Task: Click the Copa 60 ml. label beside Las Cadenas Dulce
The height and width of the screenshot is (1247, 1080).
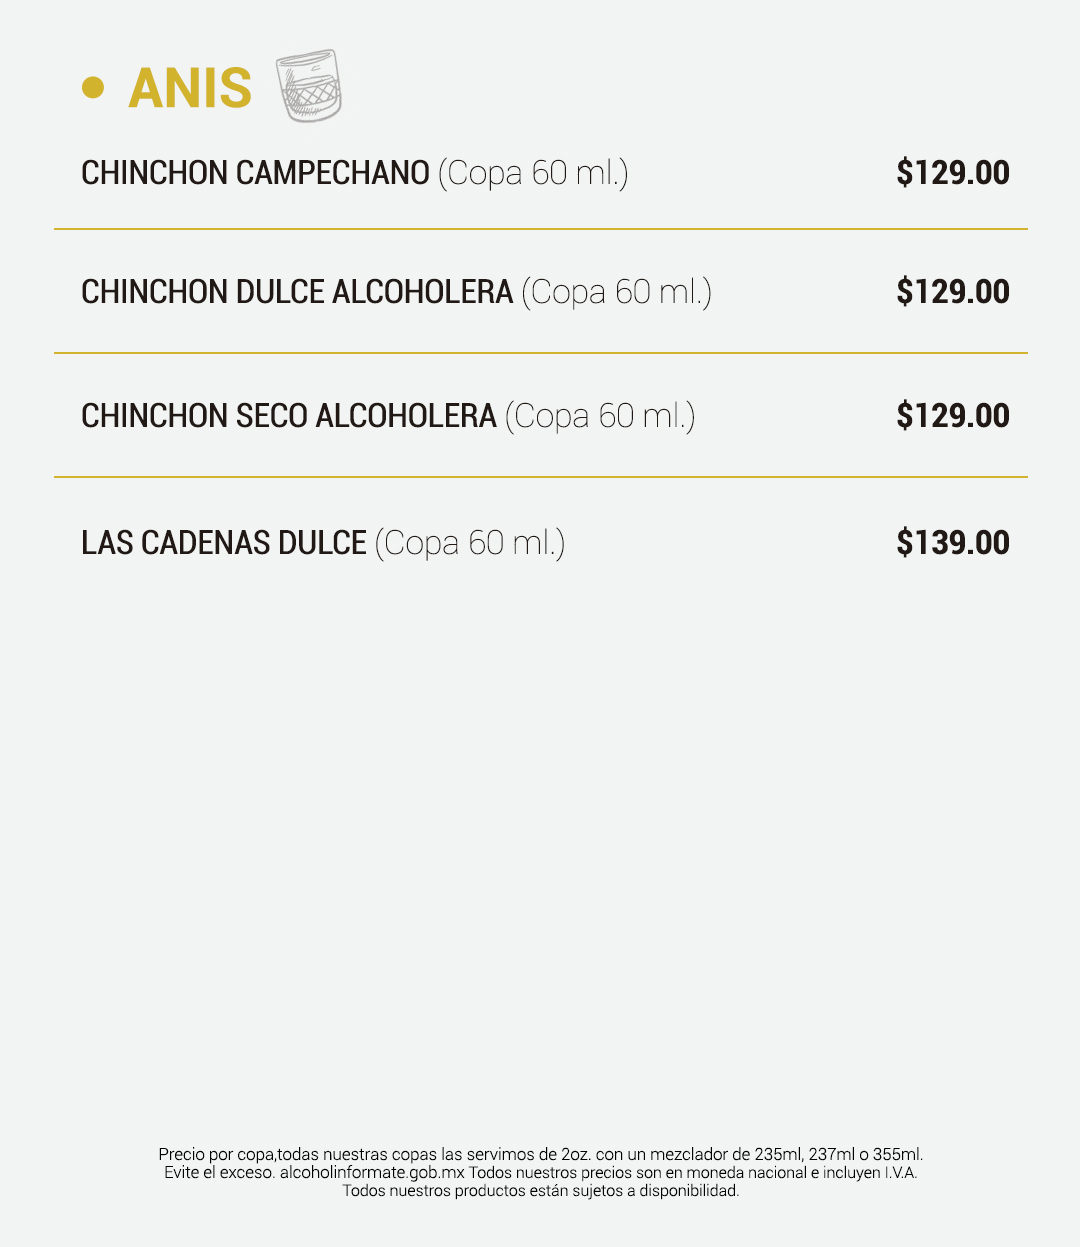Action: click(470, 543)
